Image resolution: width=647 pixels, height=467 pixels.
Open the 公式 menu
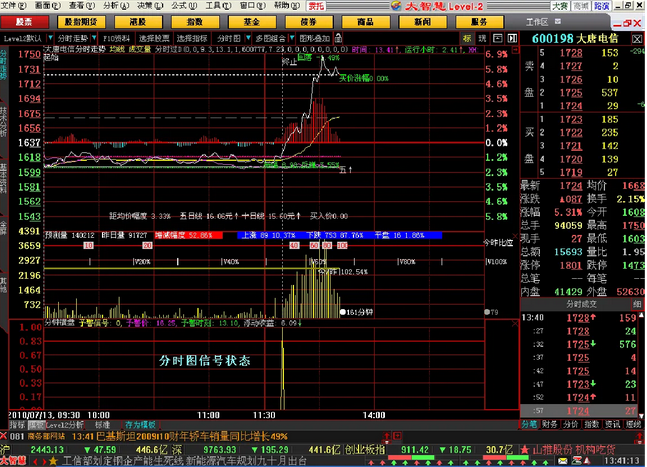coord(184,5)
